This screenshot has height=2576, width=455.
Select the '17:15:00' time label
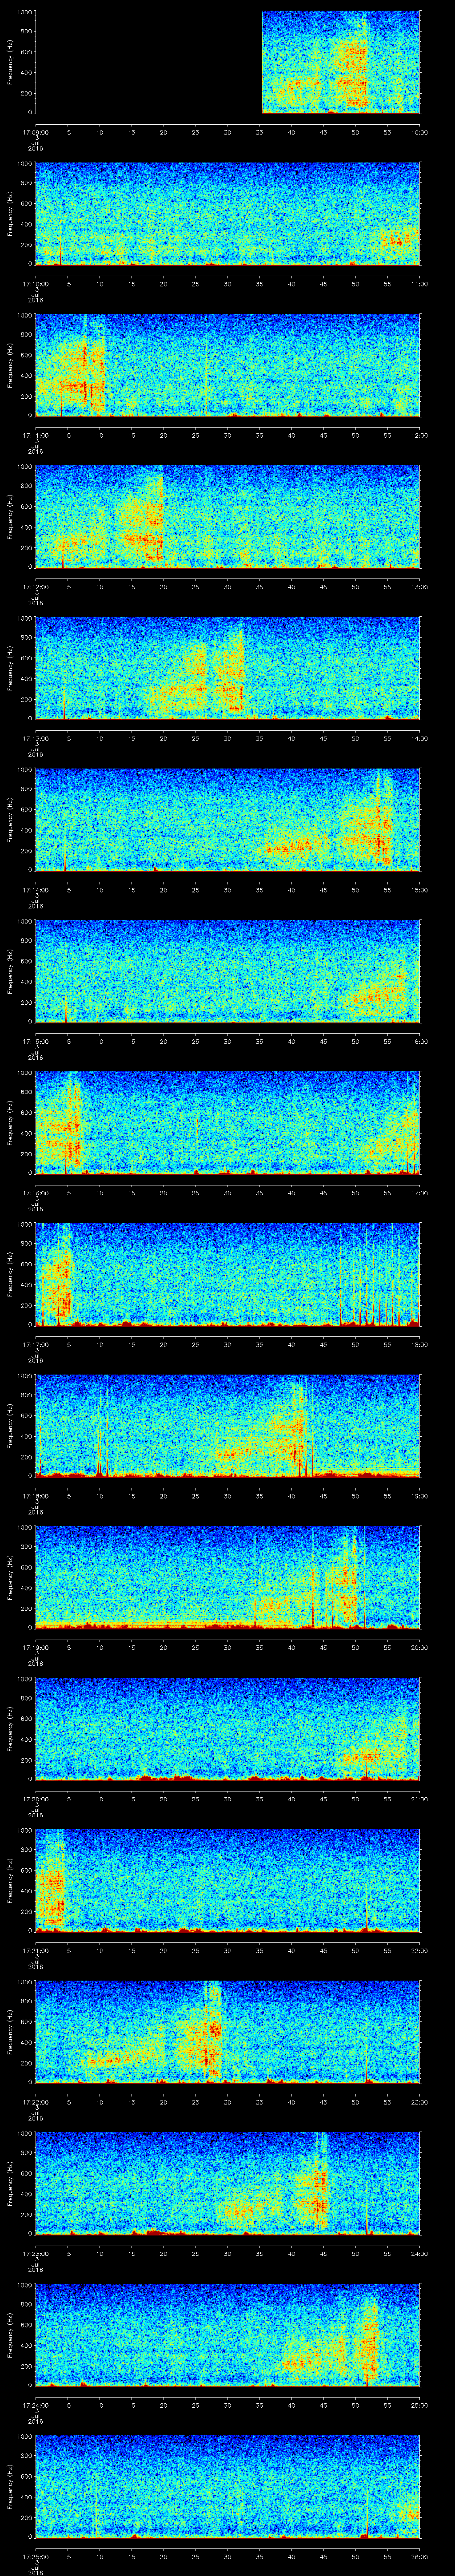35,1042
